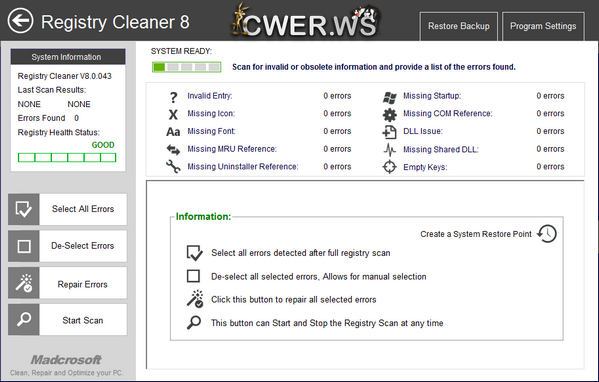Click the Repair Errors button label

point(82,285)
